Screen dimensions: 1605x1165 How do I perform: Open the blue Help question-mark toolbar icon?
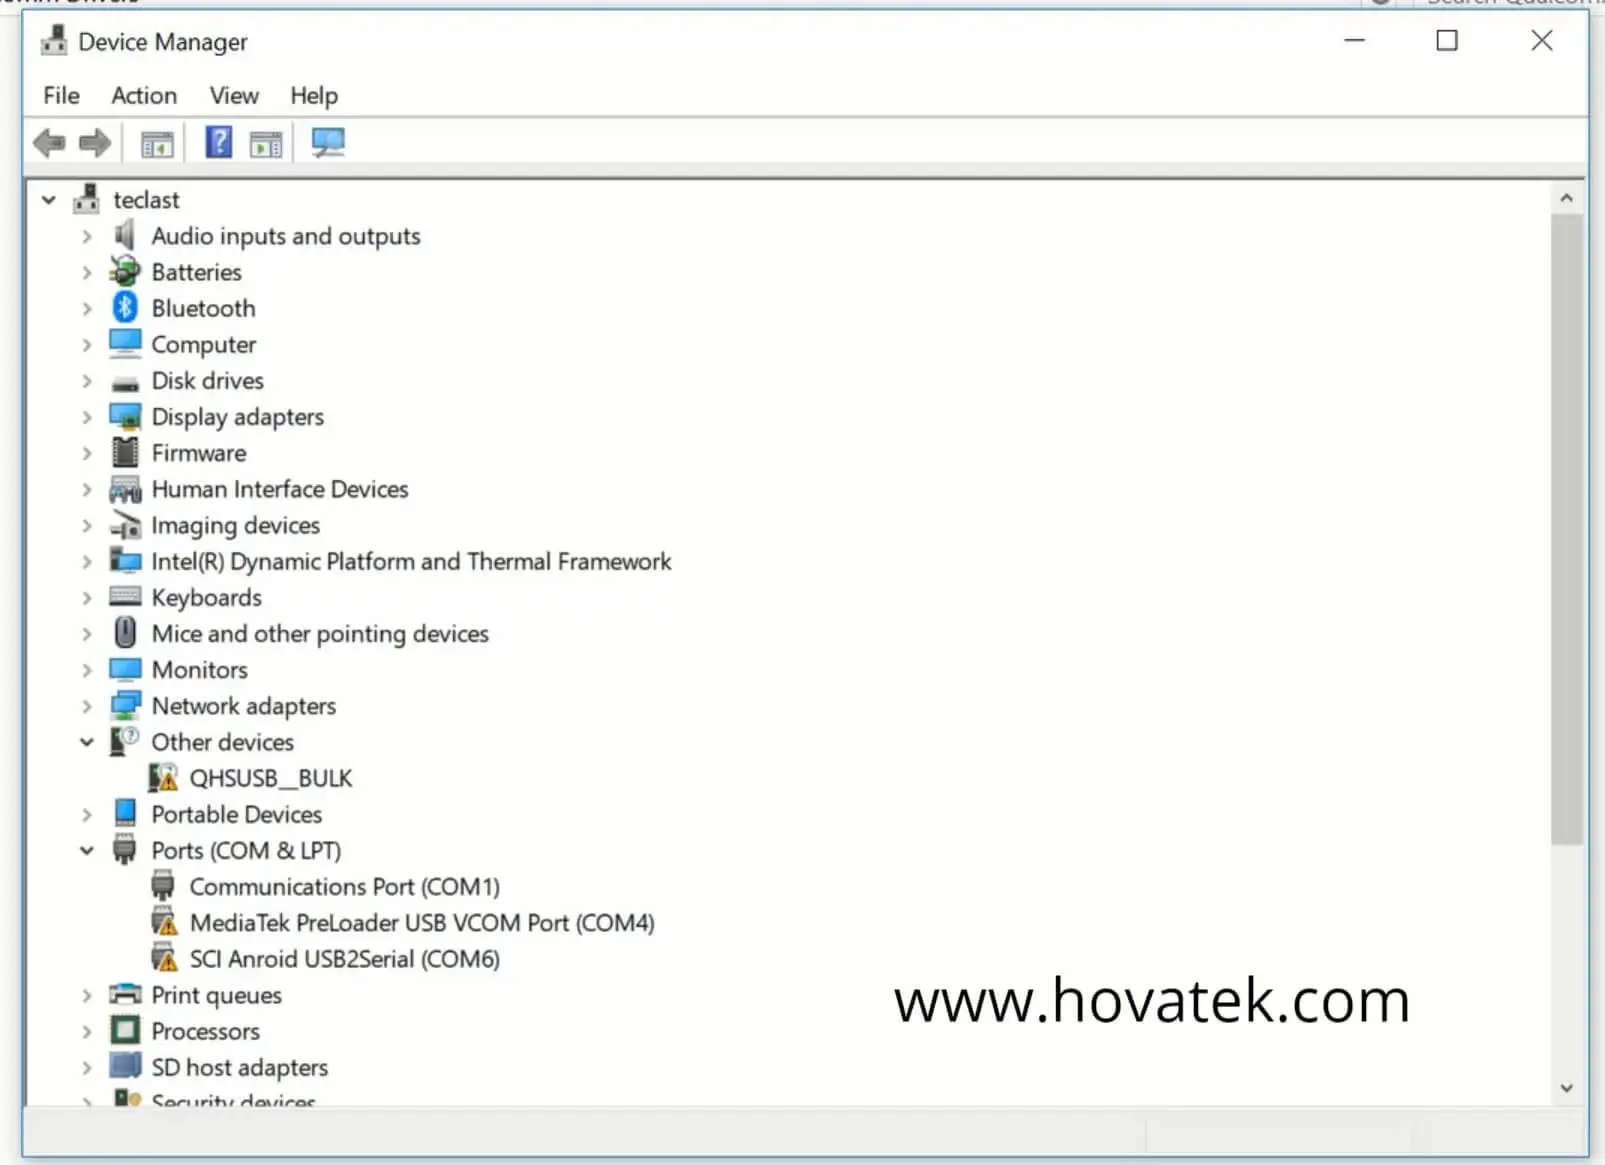[x=218, y=143]
